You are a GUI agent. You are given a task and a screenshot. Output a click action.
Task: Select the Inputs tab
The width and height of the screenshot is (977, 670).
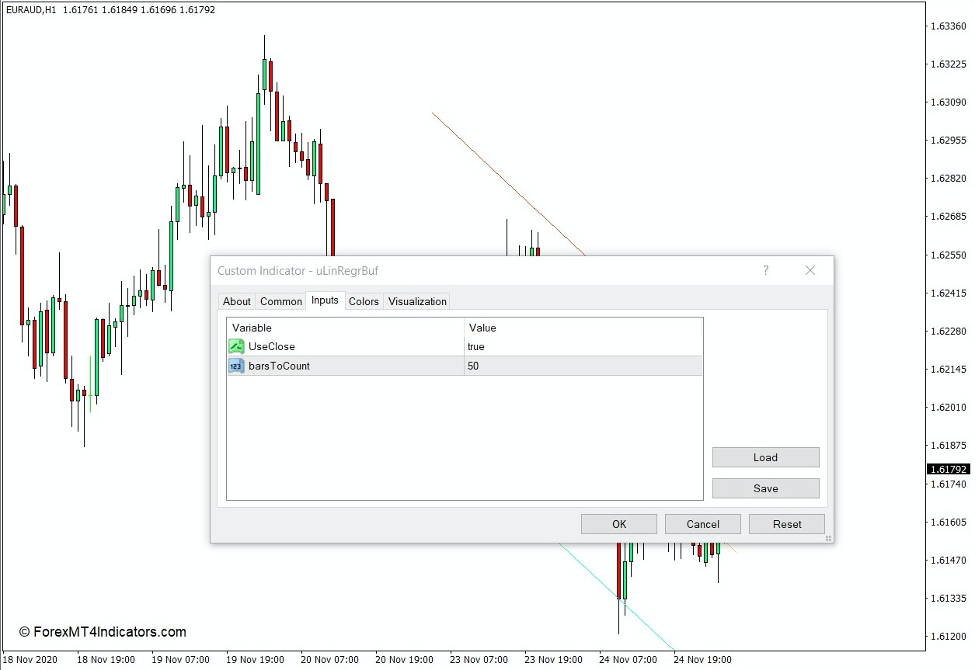324,301
